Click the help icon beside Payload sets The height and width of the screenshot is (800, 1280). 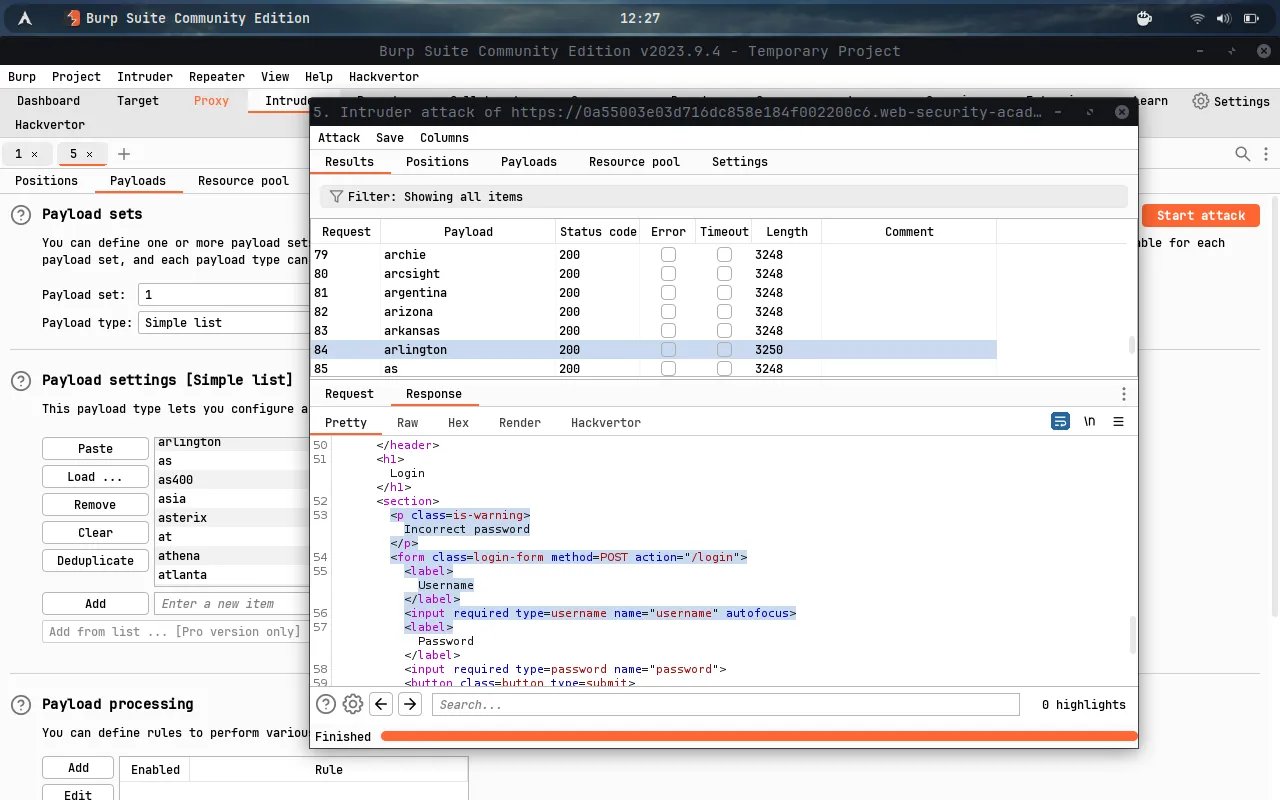tap(21, 215)
